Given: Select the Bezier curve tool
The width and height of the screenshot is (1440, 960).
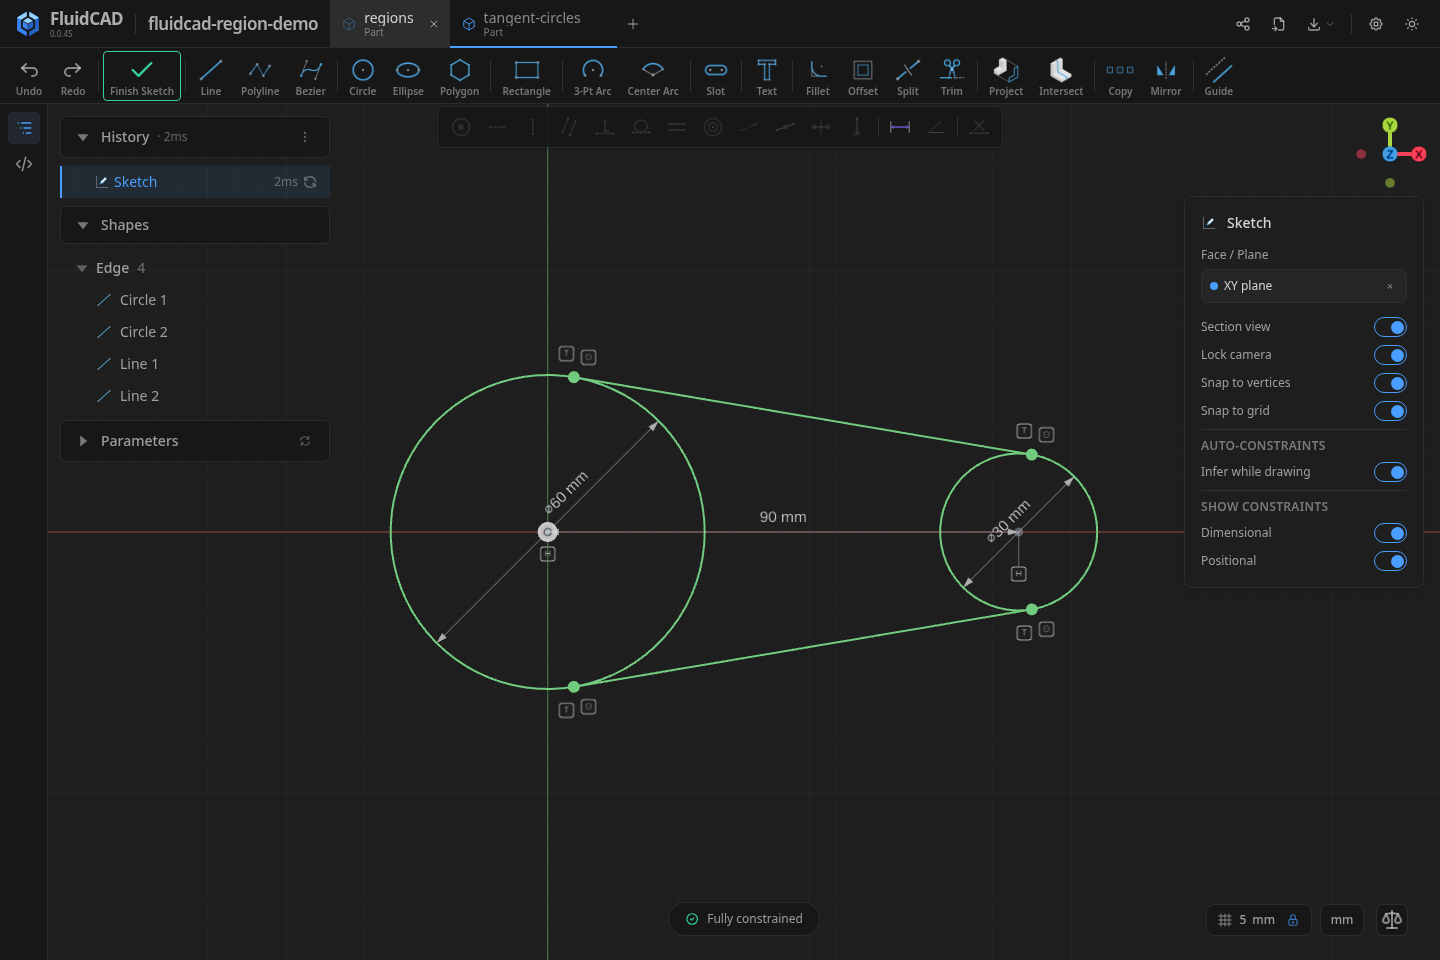Looking at the screenshot, I should [x=311, y=77].
